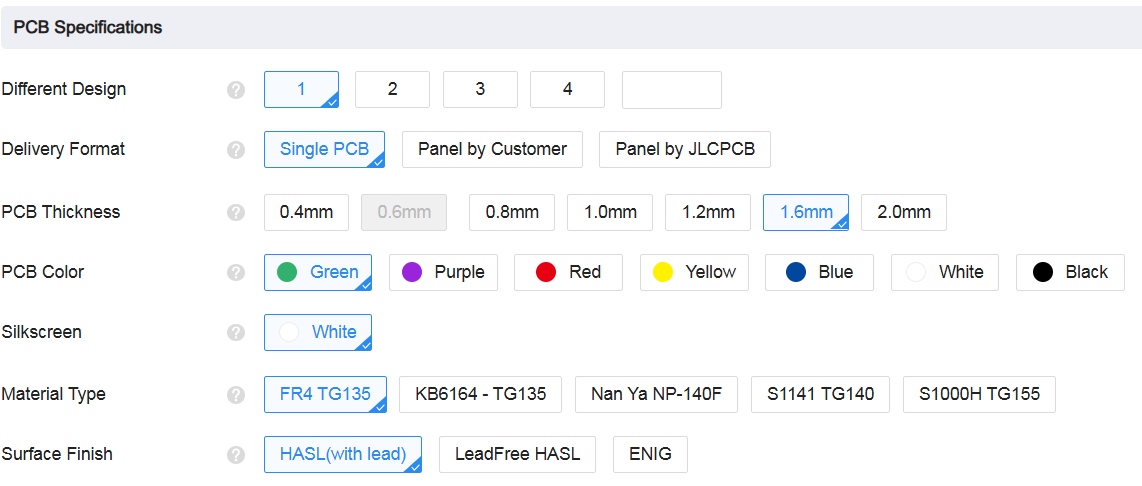The image size is (1142, 486).
Task: Pick Purple PCB color
Action: (x=443, y=272)
